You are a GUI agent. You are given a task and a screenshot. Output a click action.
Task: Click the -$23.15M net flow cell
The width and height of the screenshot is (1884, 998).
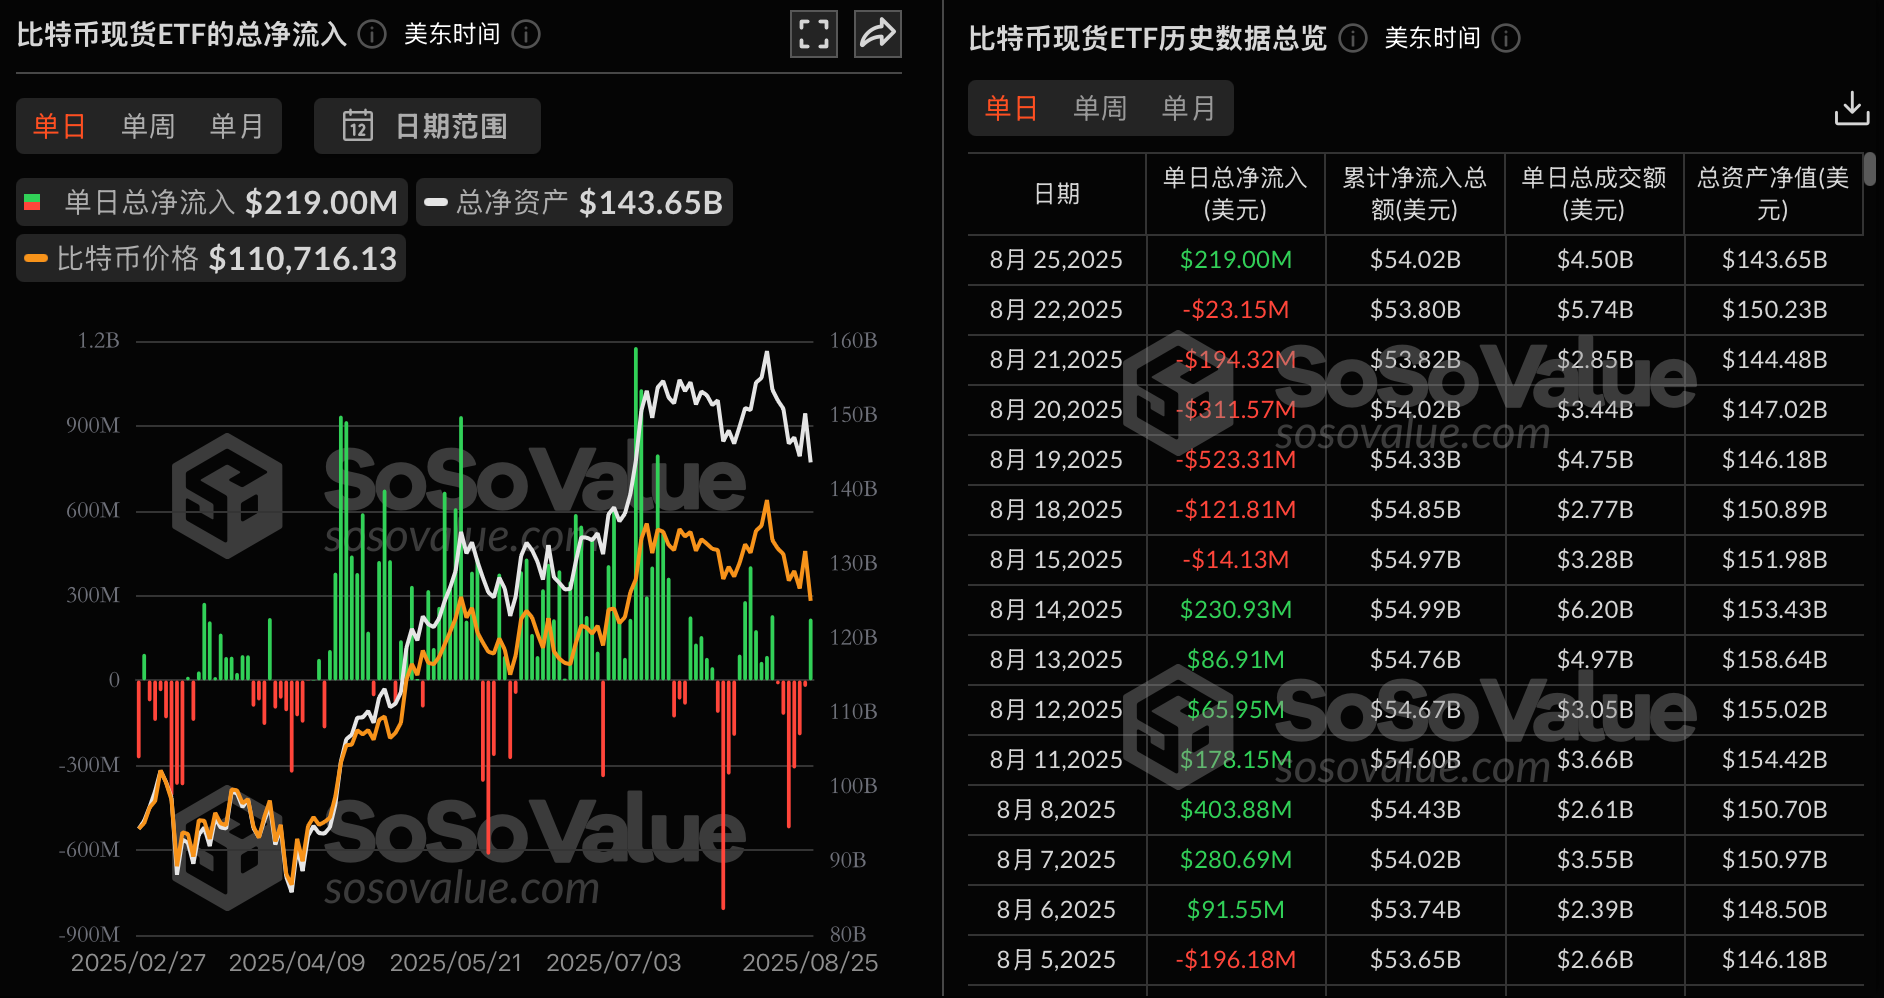pos(1236,310)
